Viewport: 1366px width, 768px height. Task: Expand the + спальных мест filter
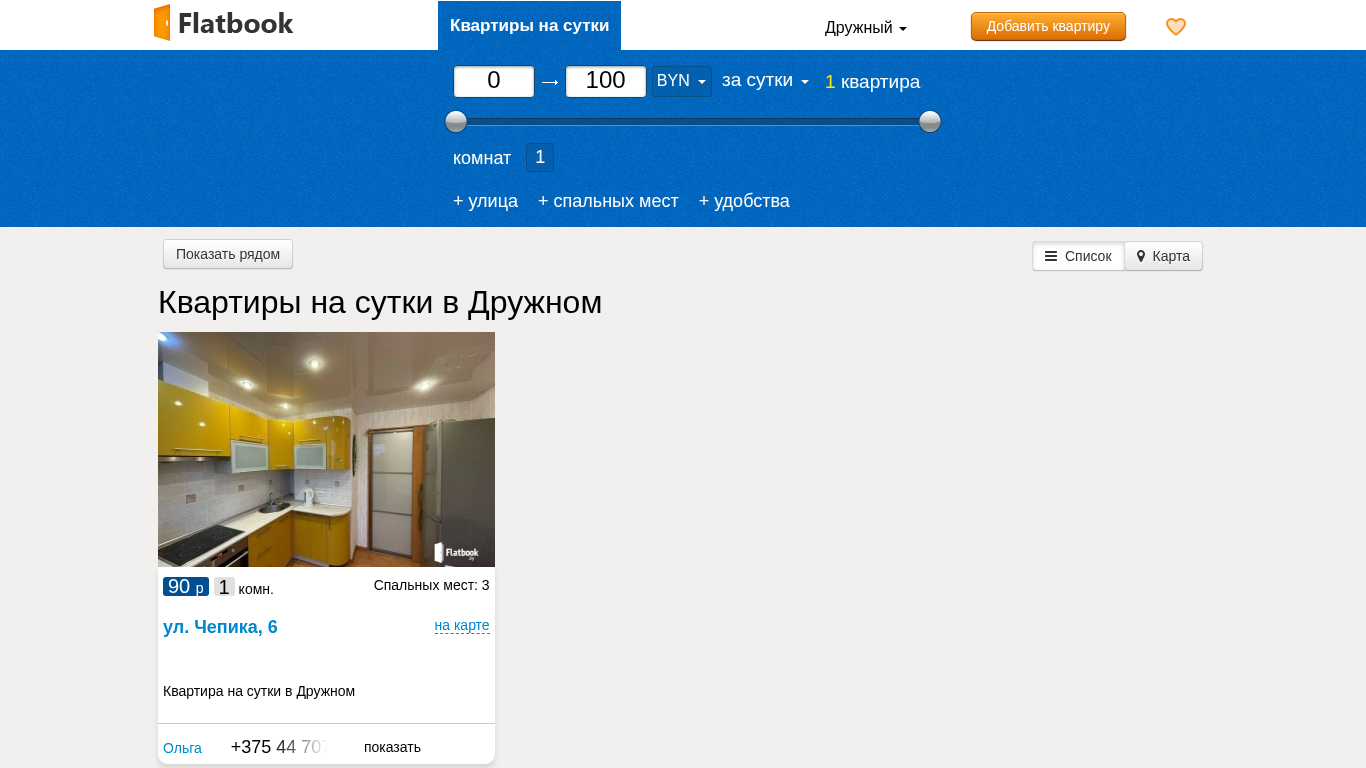point(608,201)
